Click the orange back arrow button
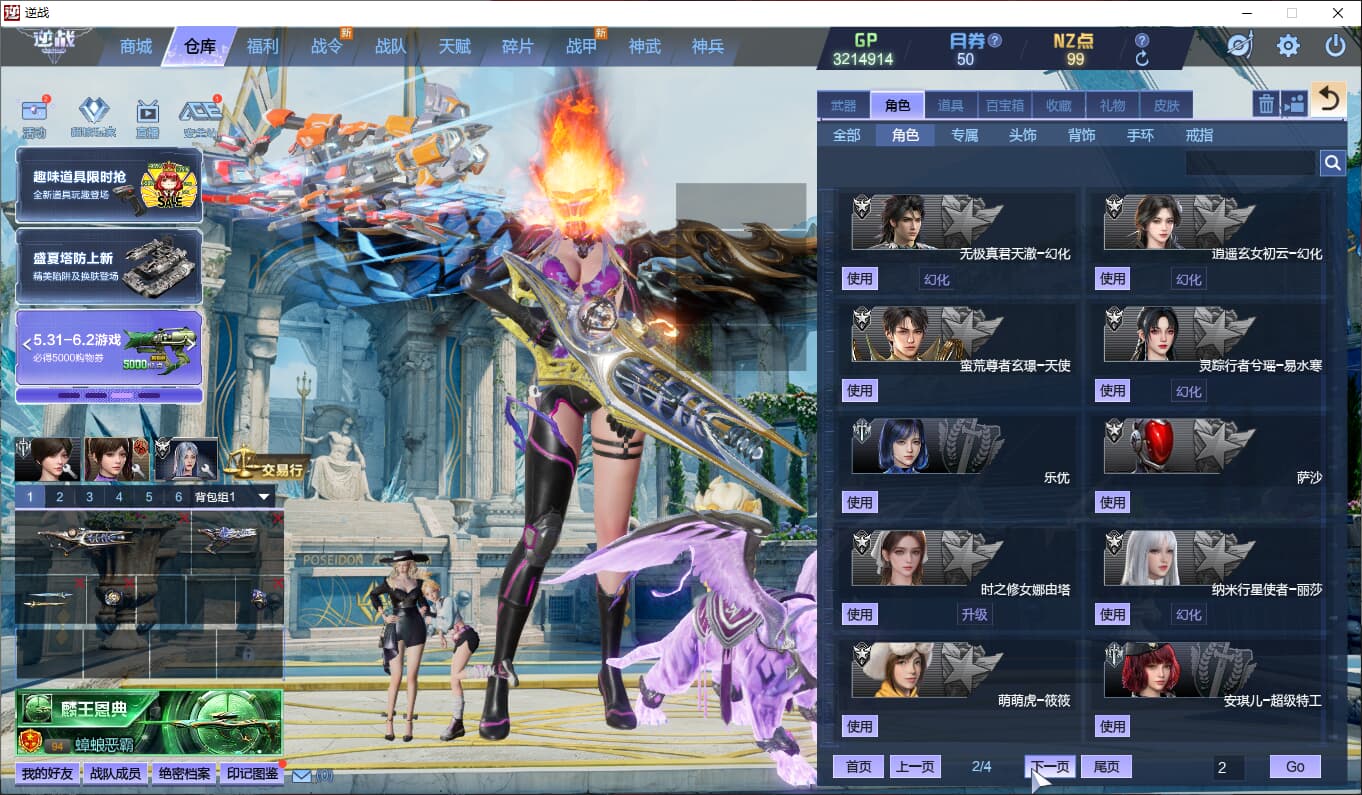The image size is (1362, 795). 1328,99
